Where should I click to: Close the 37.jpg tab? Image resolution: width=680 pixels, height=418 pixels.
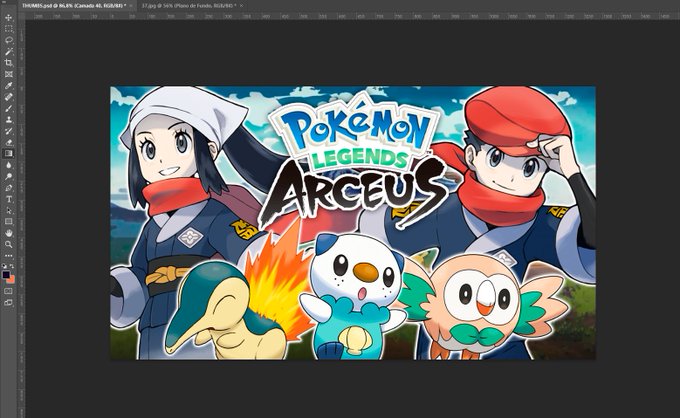pyautogui.click(x=241, y=6)
